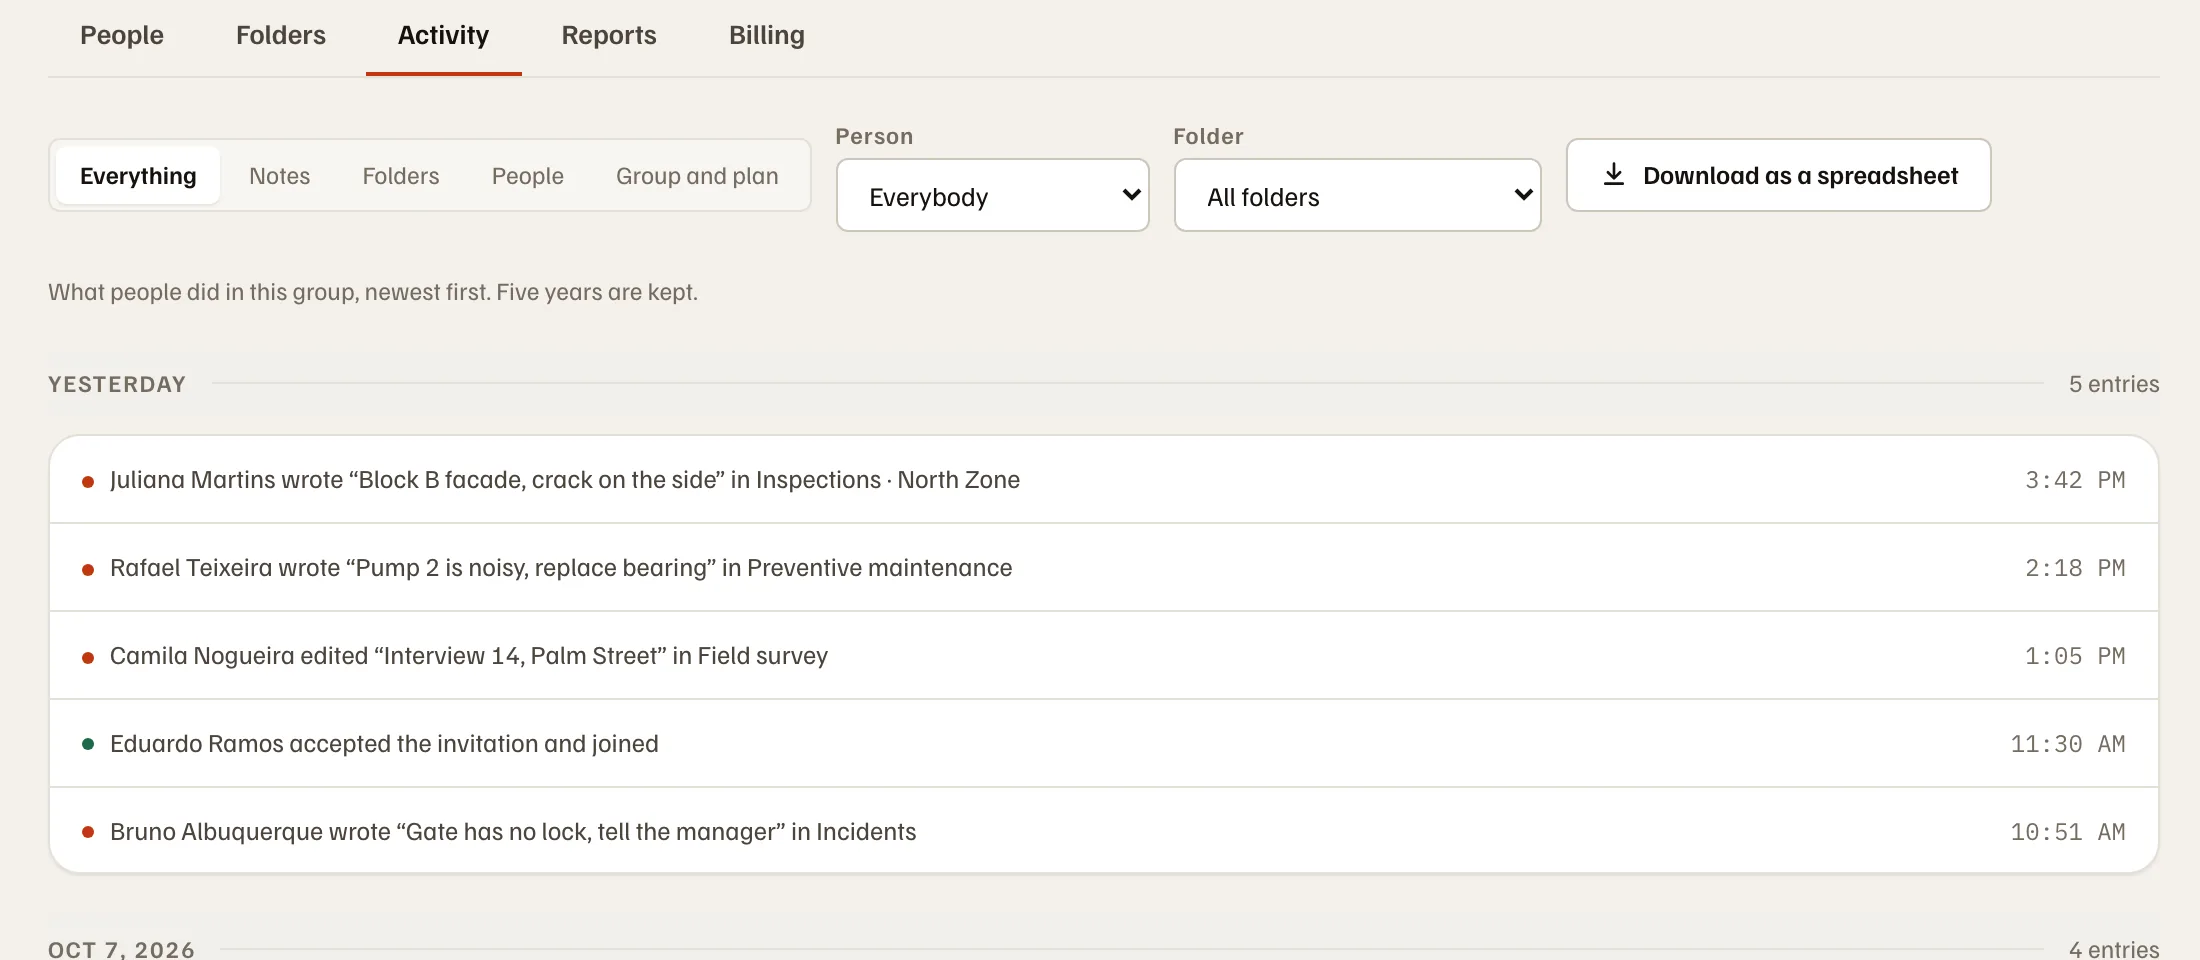Open Juliana Martins Block B facade entry

coord(1104,480)
